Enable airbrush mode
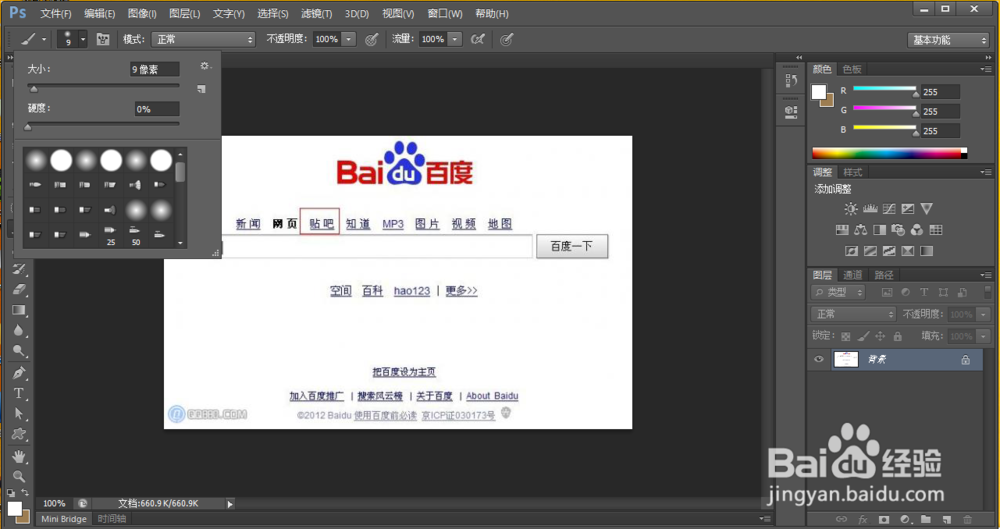The height and width of the screenshot is (529, 1000). (x=478, y=40)
